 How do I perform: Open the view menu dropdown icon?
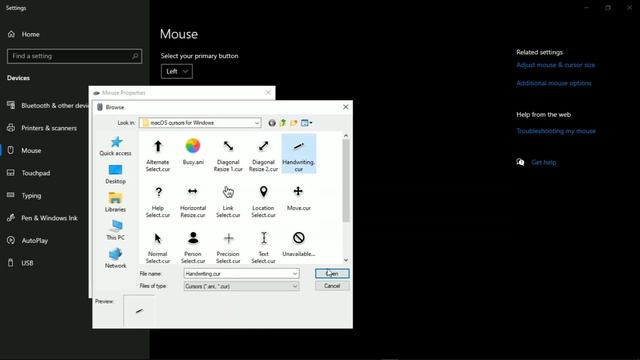[307, 123]
